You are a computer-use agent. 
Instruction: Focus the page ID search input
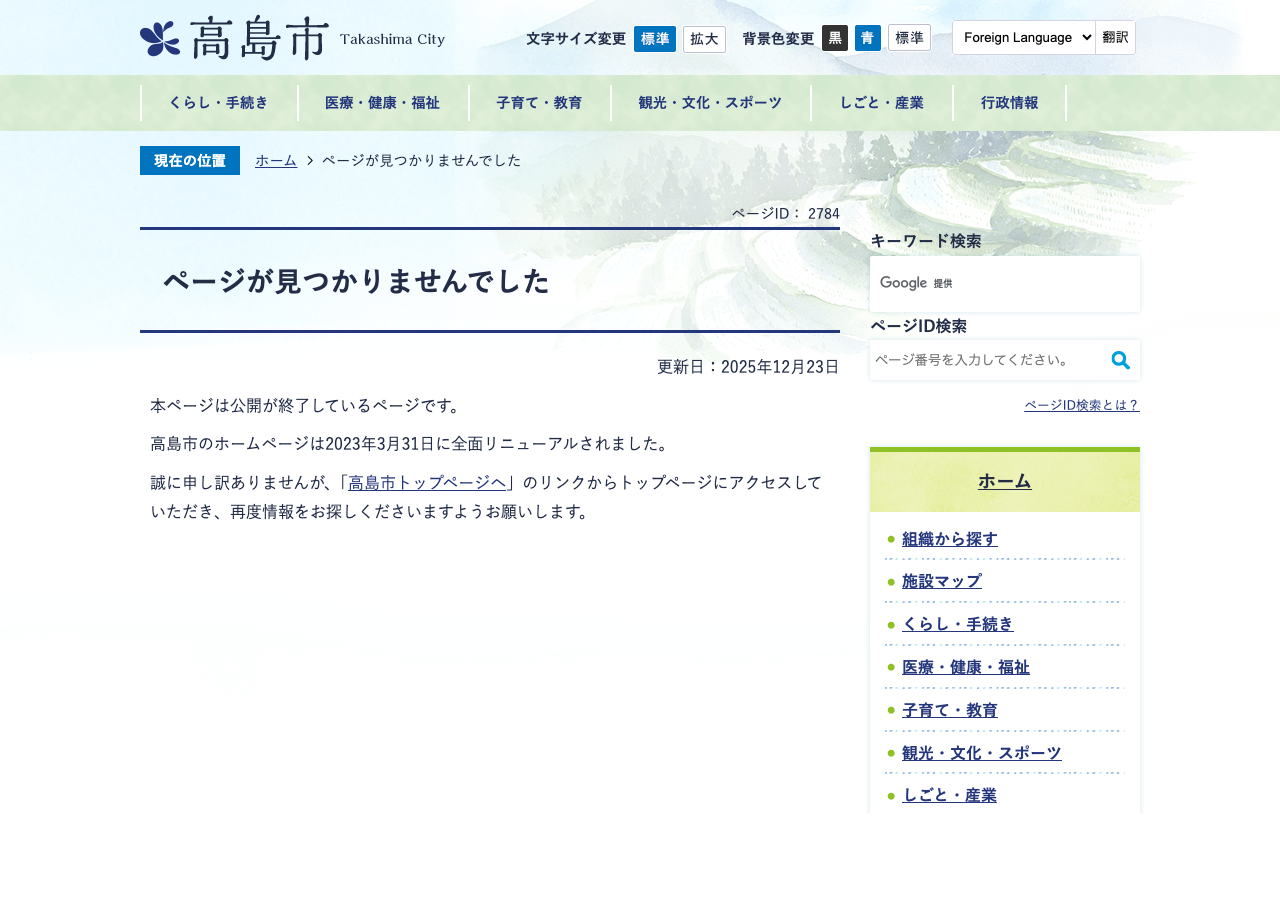click(988, 360)
